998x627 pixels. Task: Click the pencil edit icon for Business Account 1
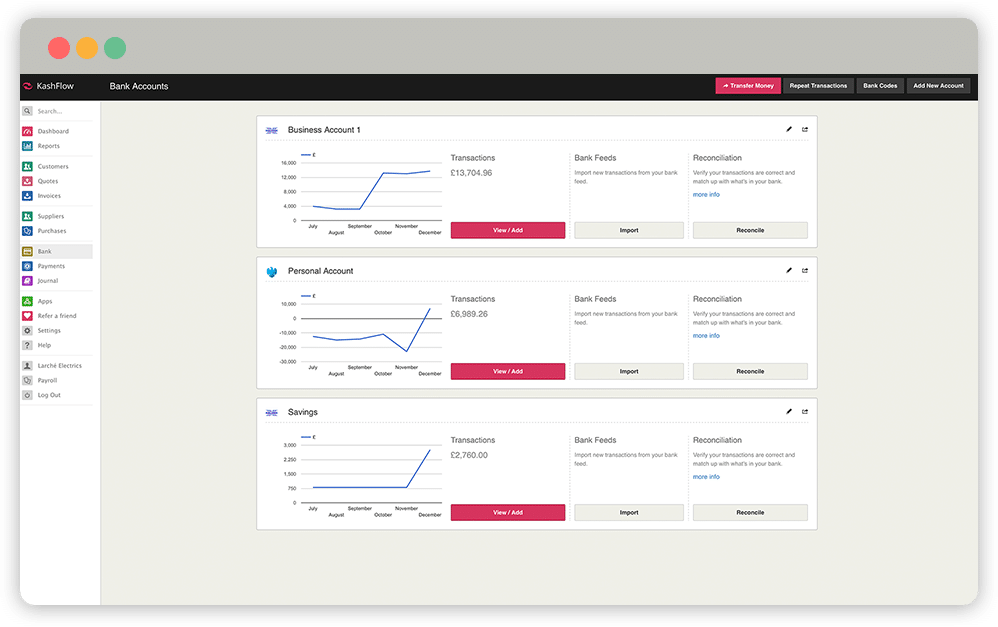tap(789, 129)
